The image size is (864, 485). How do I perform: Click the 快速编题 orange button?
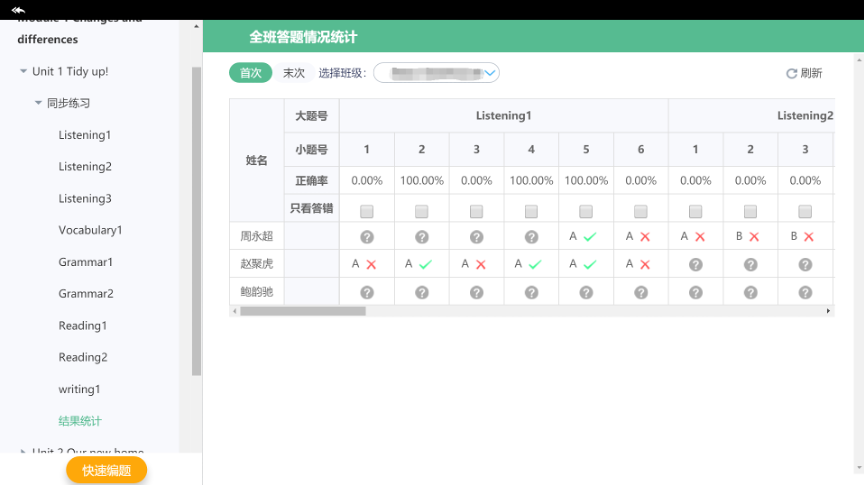pyautogui.click(x=106, y=470)
